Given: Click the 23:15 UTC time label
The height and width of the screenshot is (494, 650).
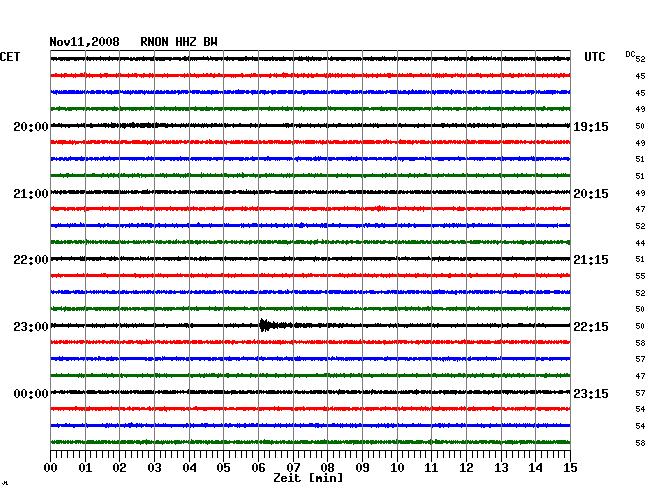Looking at the screenshot, I should coord(591,393).
